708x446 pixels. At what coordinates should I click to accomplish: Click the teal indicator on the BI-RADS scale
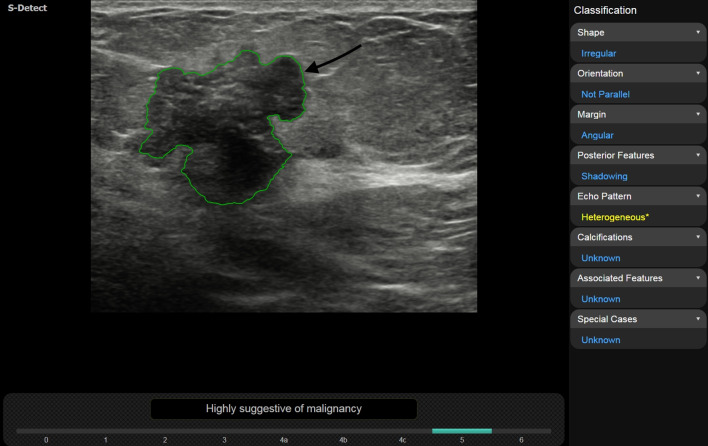(x=461, y=431)
